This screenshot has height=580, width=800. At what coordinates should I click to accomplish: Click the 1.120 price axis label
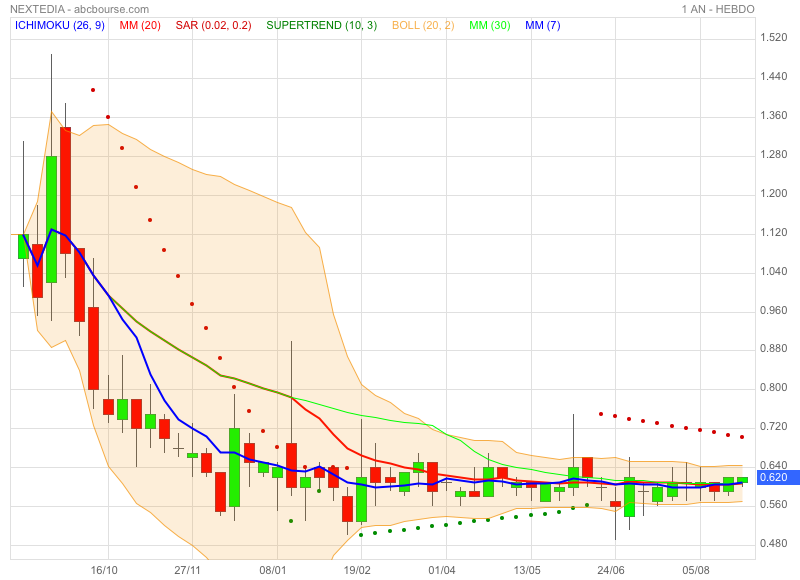[773, 233]
